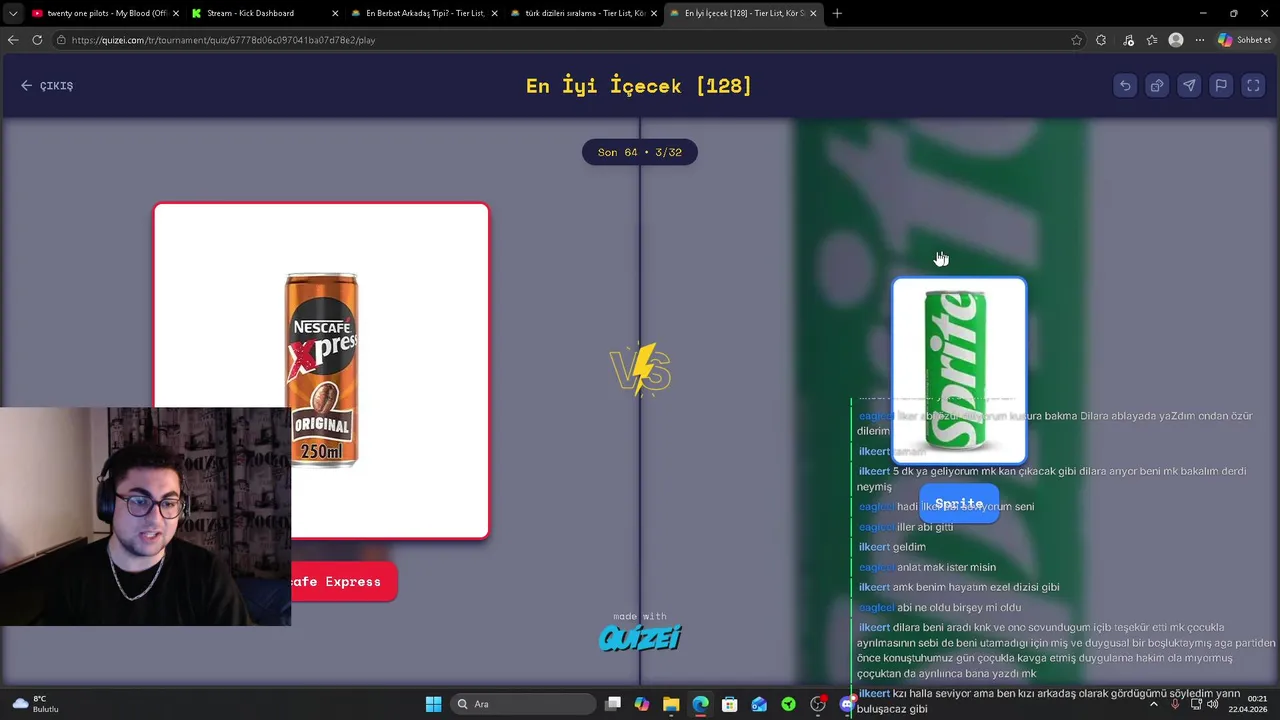Click the ÇIKIŞ exit back link

pyautogui.click(x=47, y=86)
